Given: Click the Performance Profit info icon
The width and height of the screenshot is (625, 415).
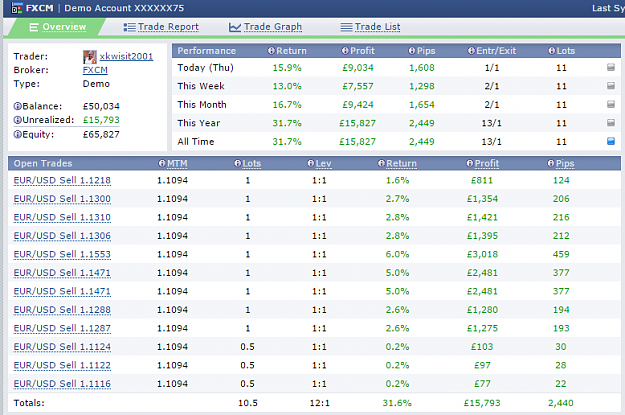Looking at the screenshot, I should [x=345, y=51].
